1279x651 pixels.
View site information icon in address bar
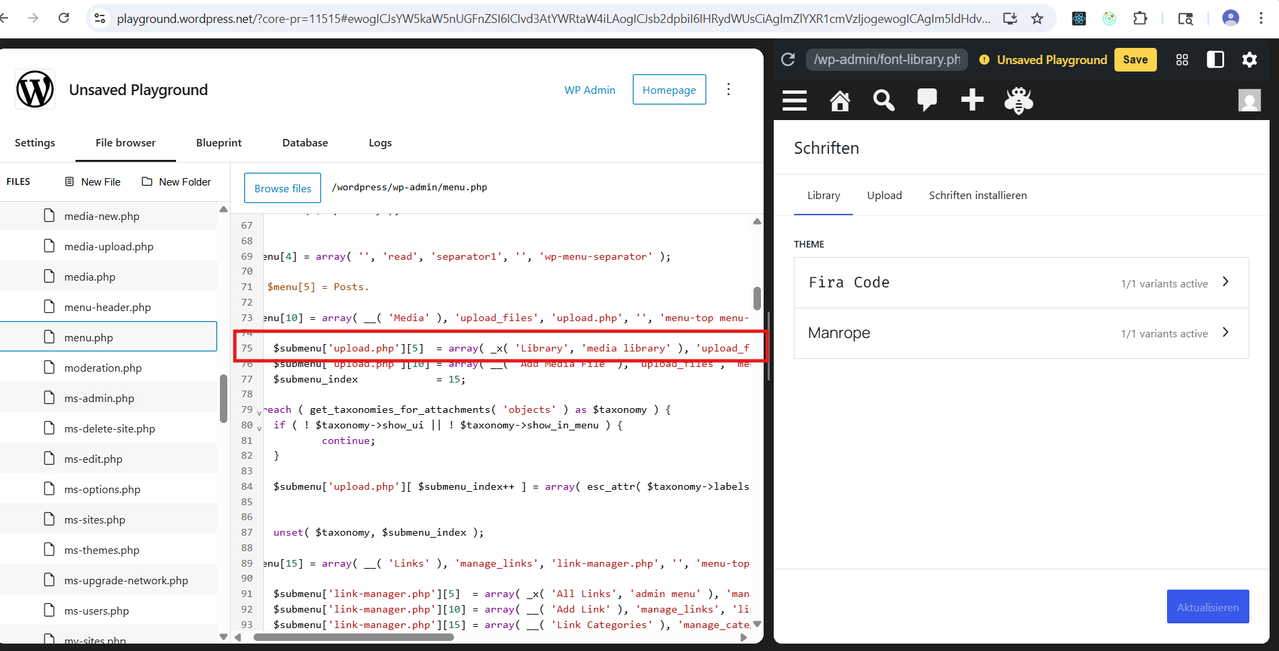click(x=98, y=18)
